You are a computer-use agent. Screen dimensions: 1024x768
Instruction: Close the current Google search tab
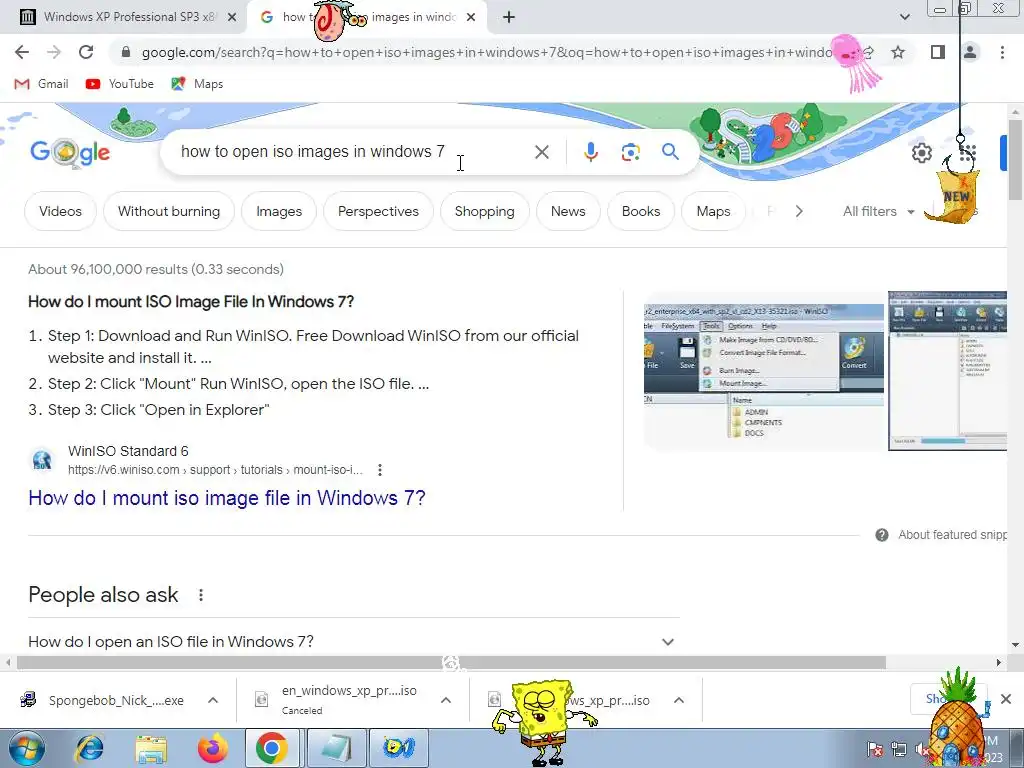pos(471,18)
